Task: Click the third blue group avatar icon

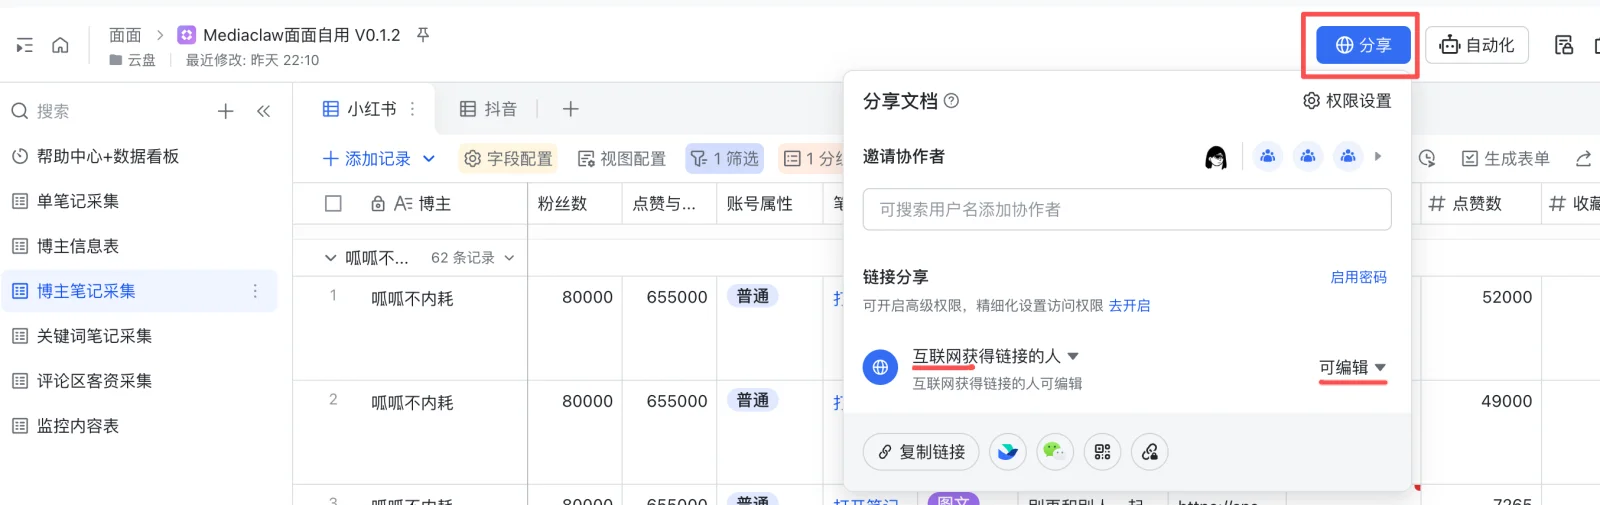Action: 1348,156
